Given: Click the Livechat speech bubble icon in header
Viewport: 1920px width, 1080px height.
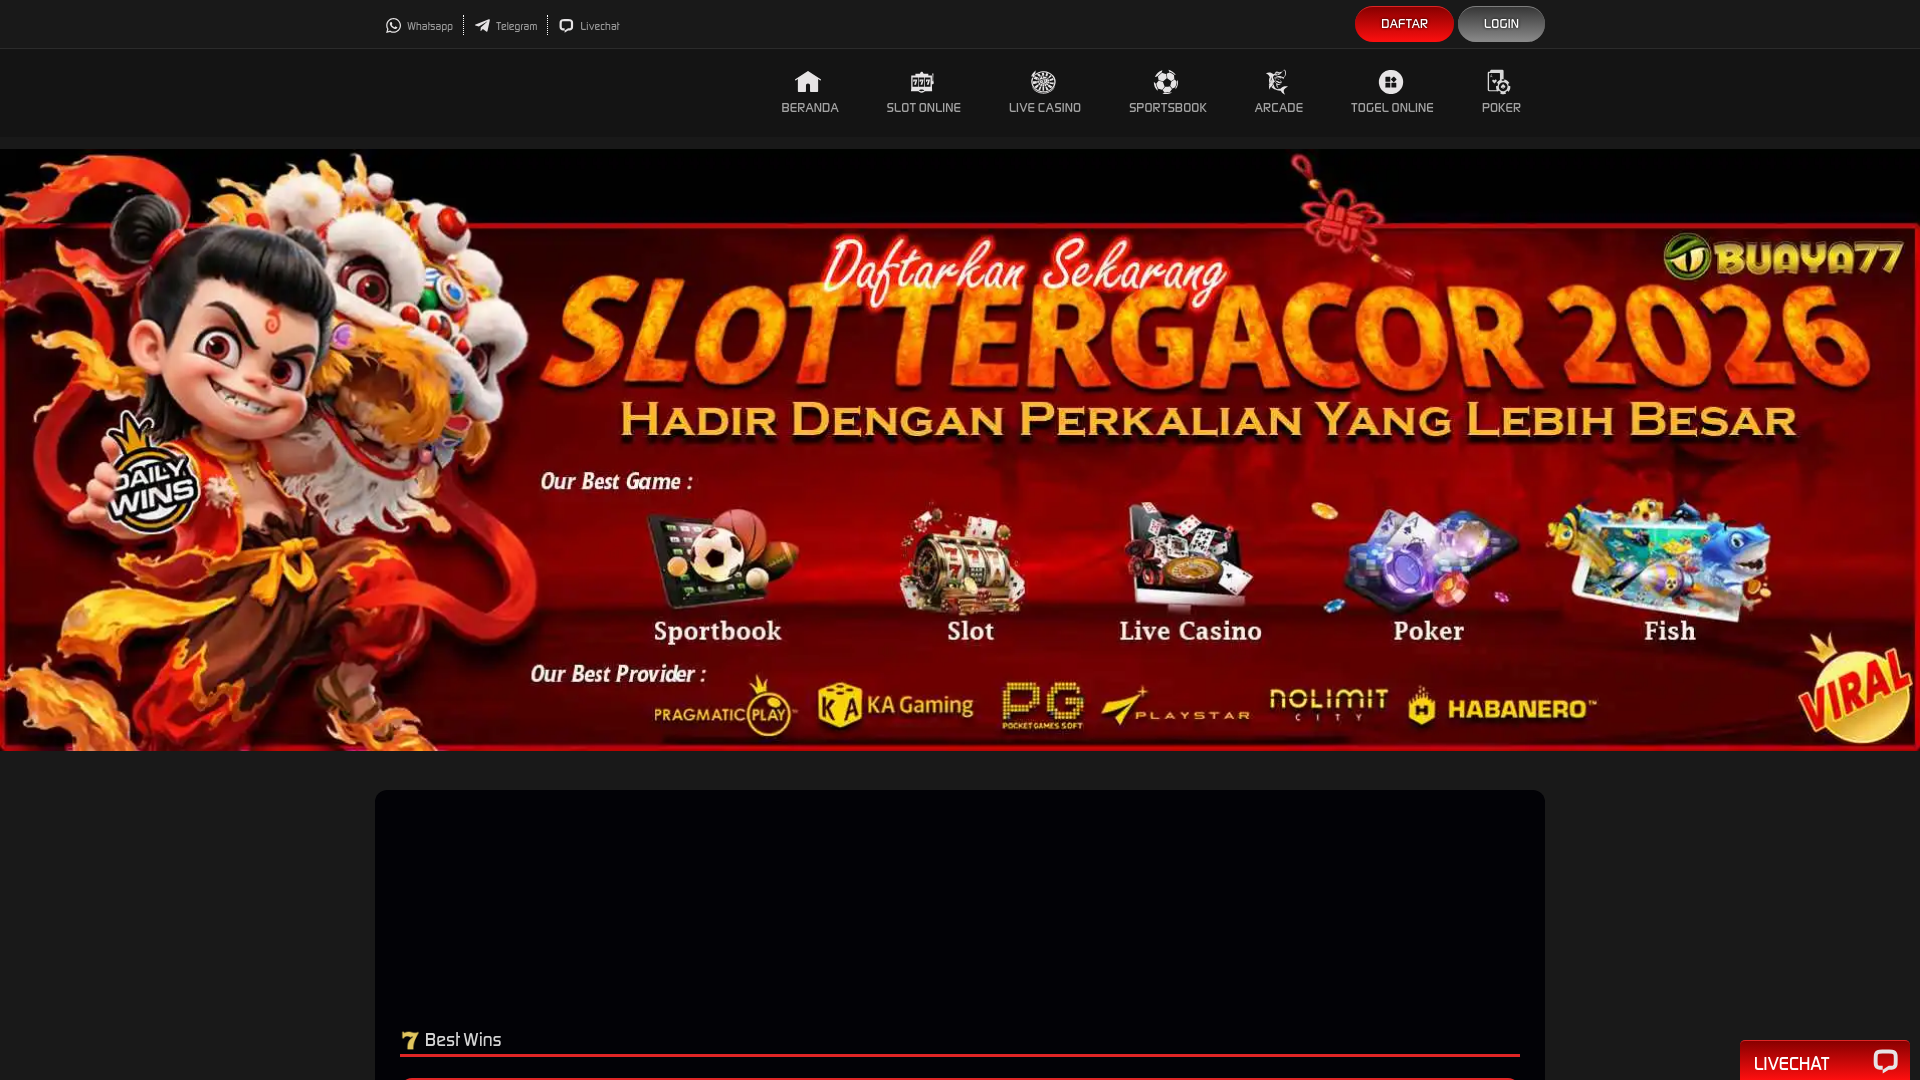Looking at the screenshot, I should (x=566, y=26).
